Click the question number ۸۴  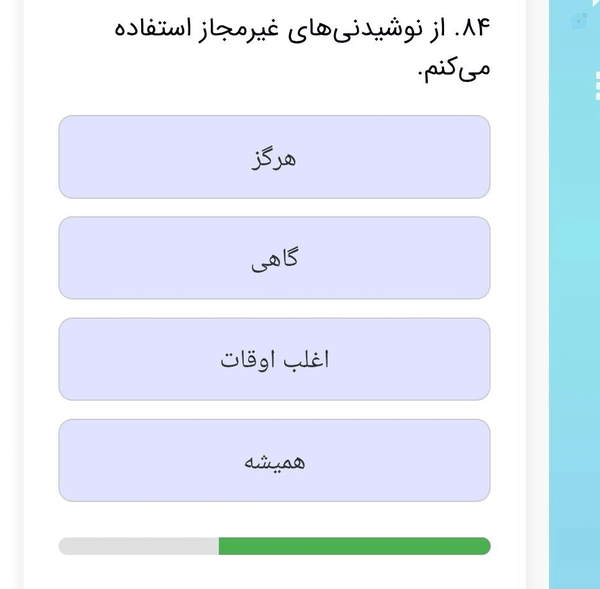pos(477,28)
